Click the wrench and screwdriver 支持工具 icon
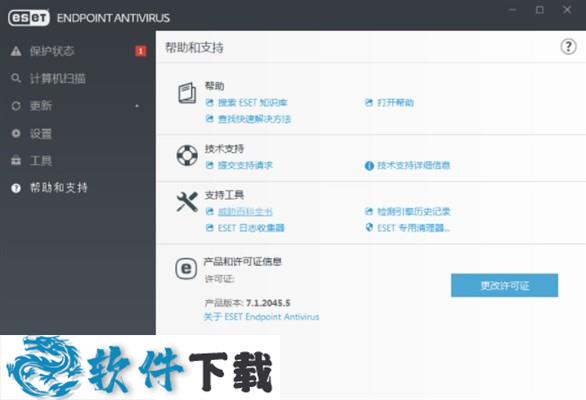The height and width of the screenshot is (400, 586). [187, 202]
